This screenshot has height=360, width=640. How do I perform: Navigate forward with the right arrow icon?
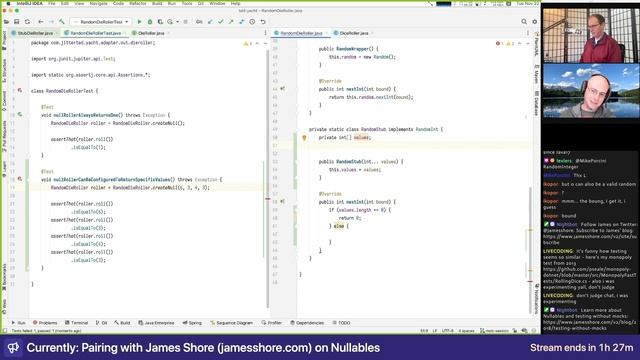[x=51, y=22]
